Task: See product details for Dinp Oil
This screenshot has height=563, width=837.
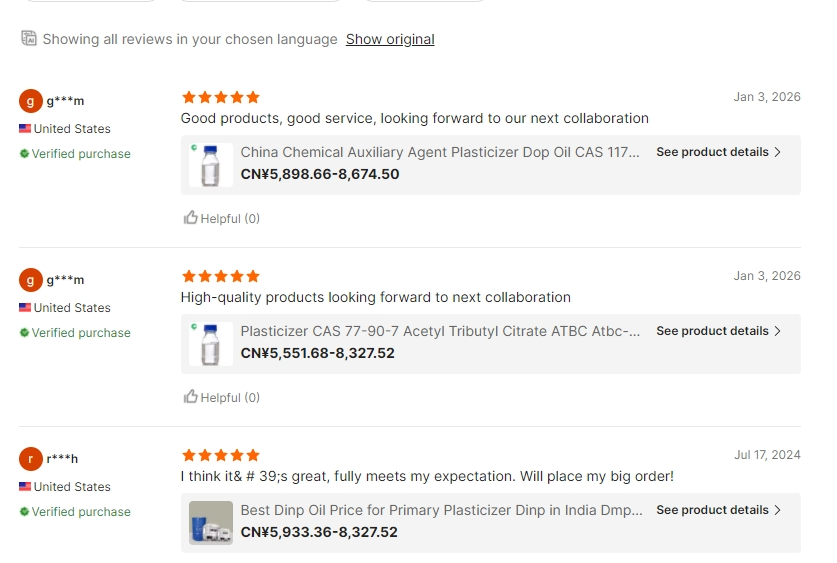Action: pyautogui.click(x=718, y=510)
